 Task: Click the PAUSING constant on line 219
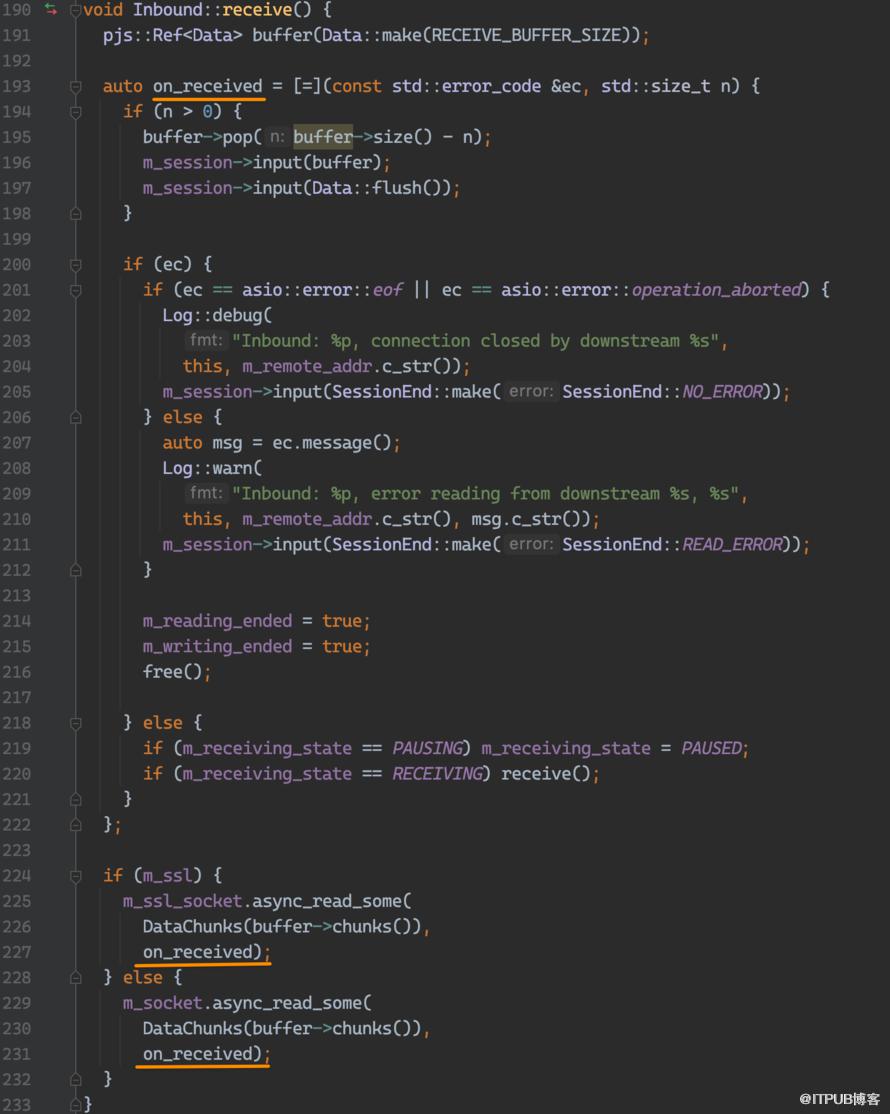[x=428, y=748]
